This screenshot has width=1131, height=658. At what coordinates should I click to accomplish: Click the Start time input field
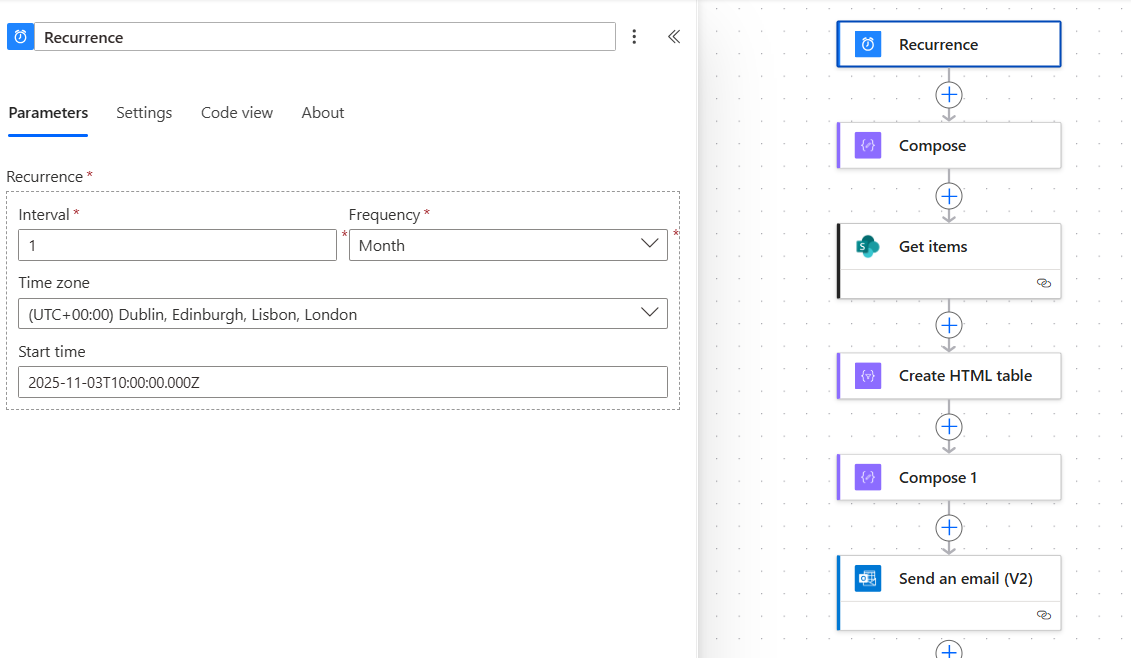point(343,382)
